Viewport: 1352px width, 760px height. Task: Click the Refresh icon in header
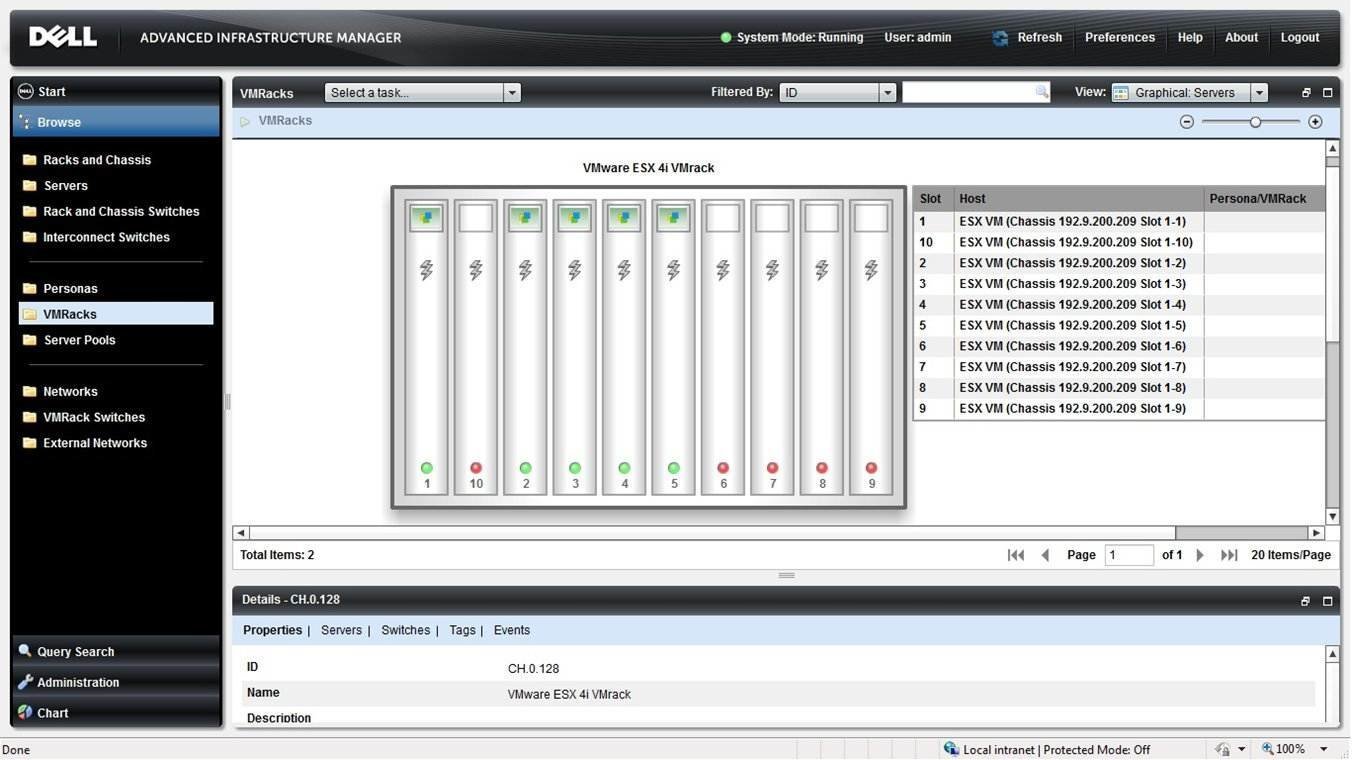[x=1000, y=38]
